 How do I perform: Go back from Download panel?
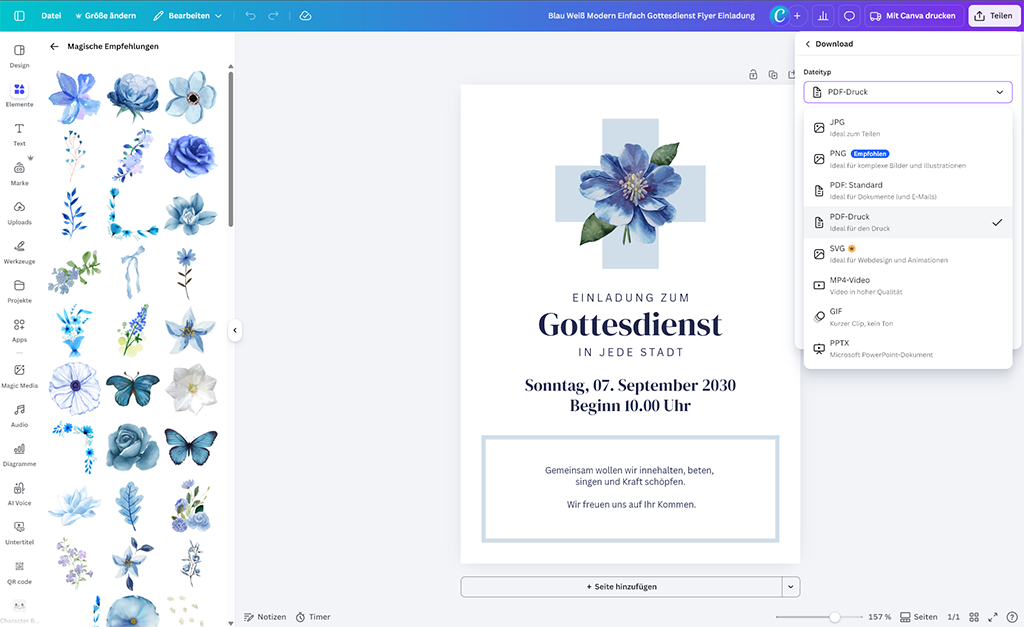[808, 44]
